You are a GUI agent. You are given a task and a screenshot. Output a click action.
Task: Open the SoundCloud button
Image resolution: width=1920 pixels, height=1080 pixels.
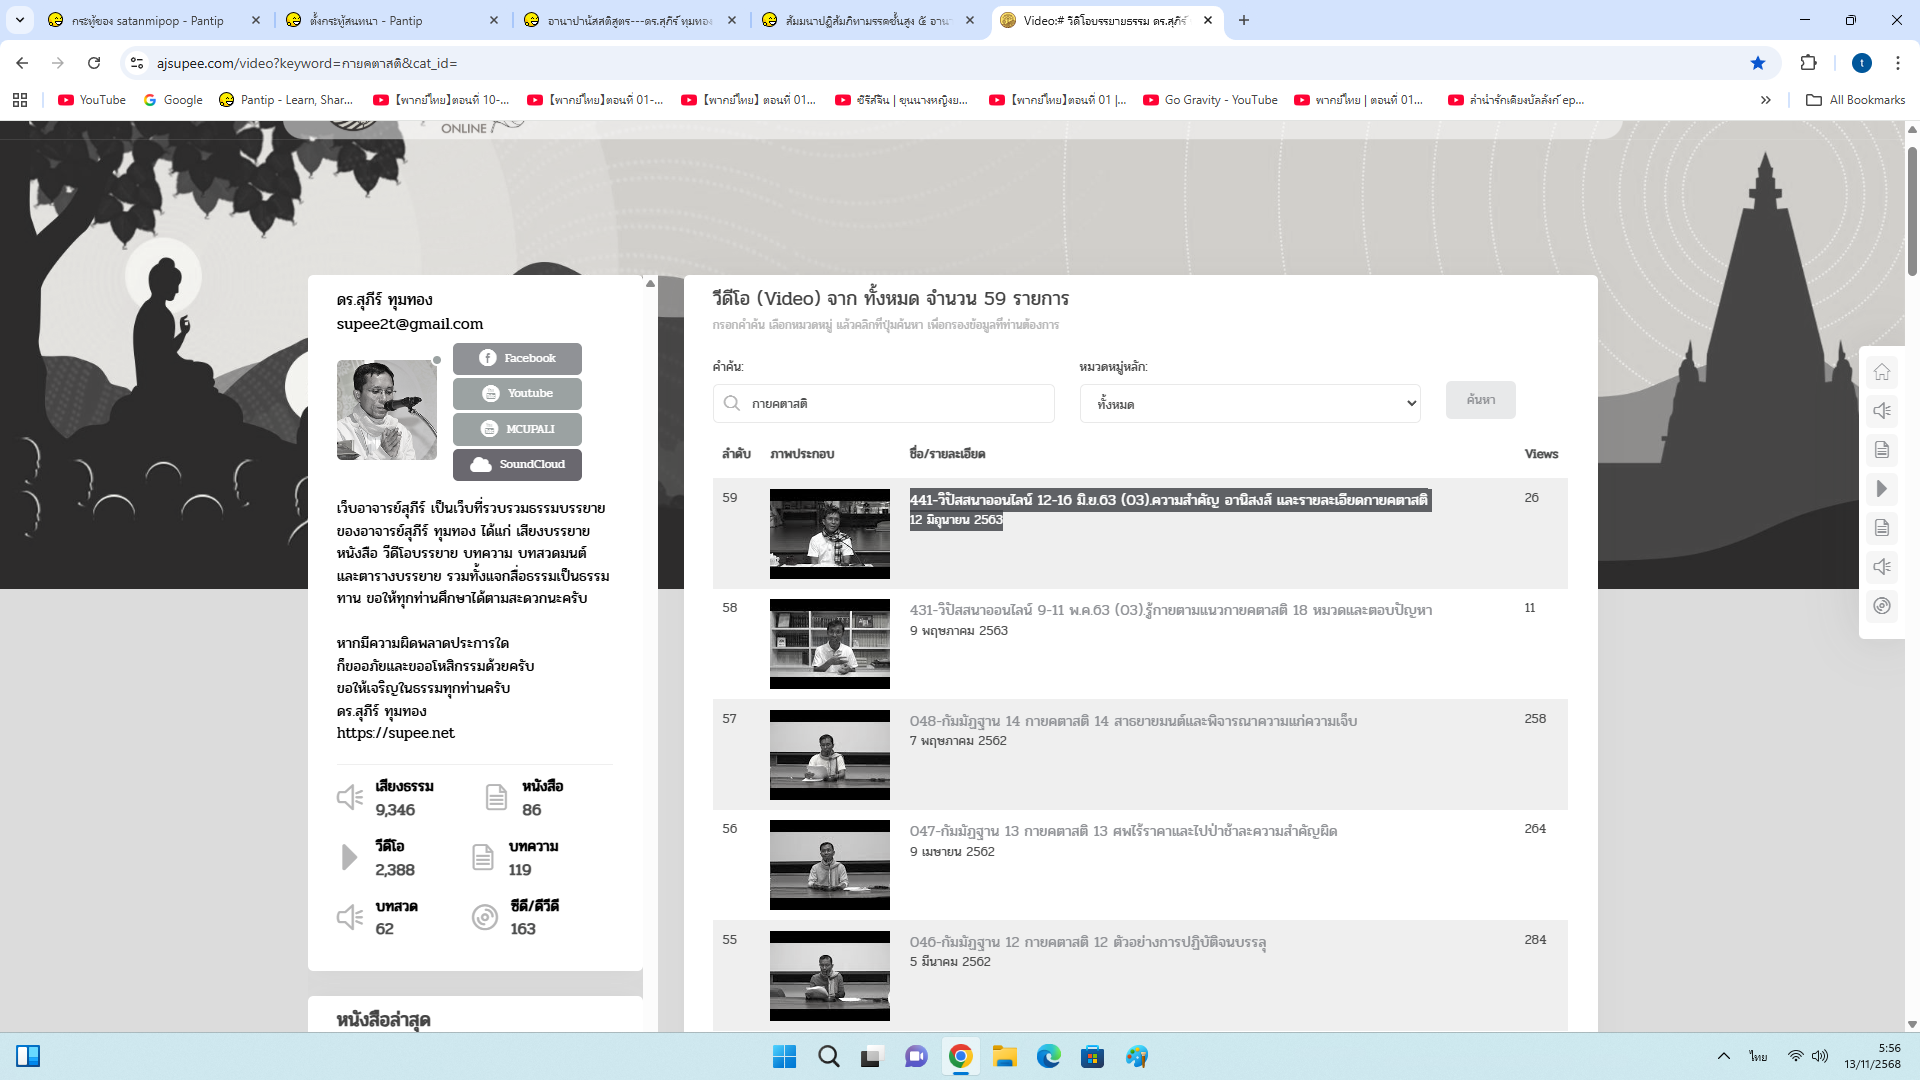pyautogui.click(x=517, y=464)
